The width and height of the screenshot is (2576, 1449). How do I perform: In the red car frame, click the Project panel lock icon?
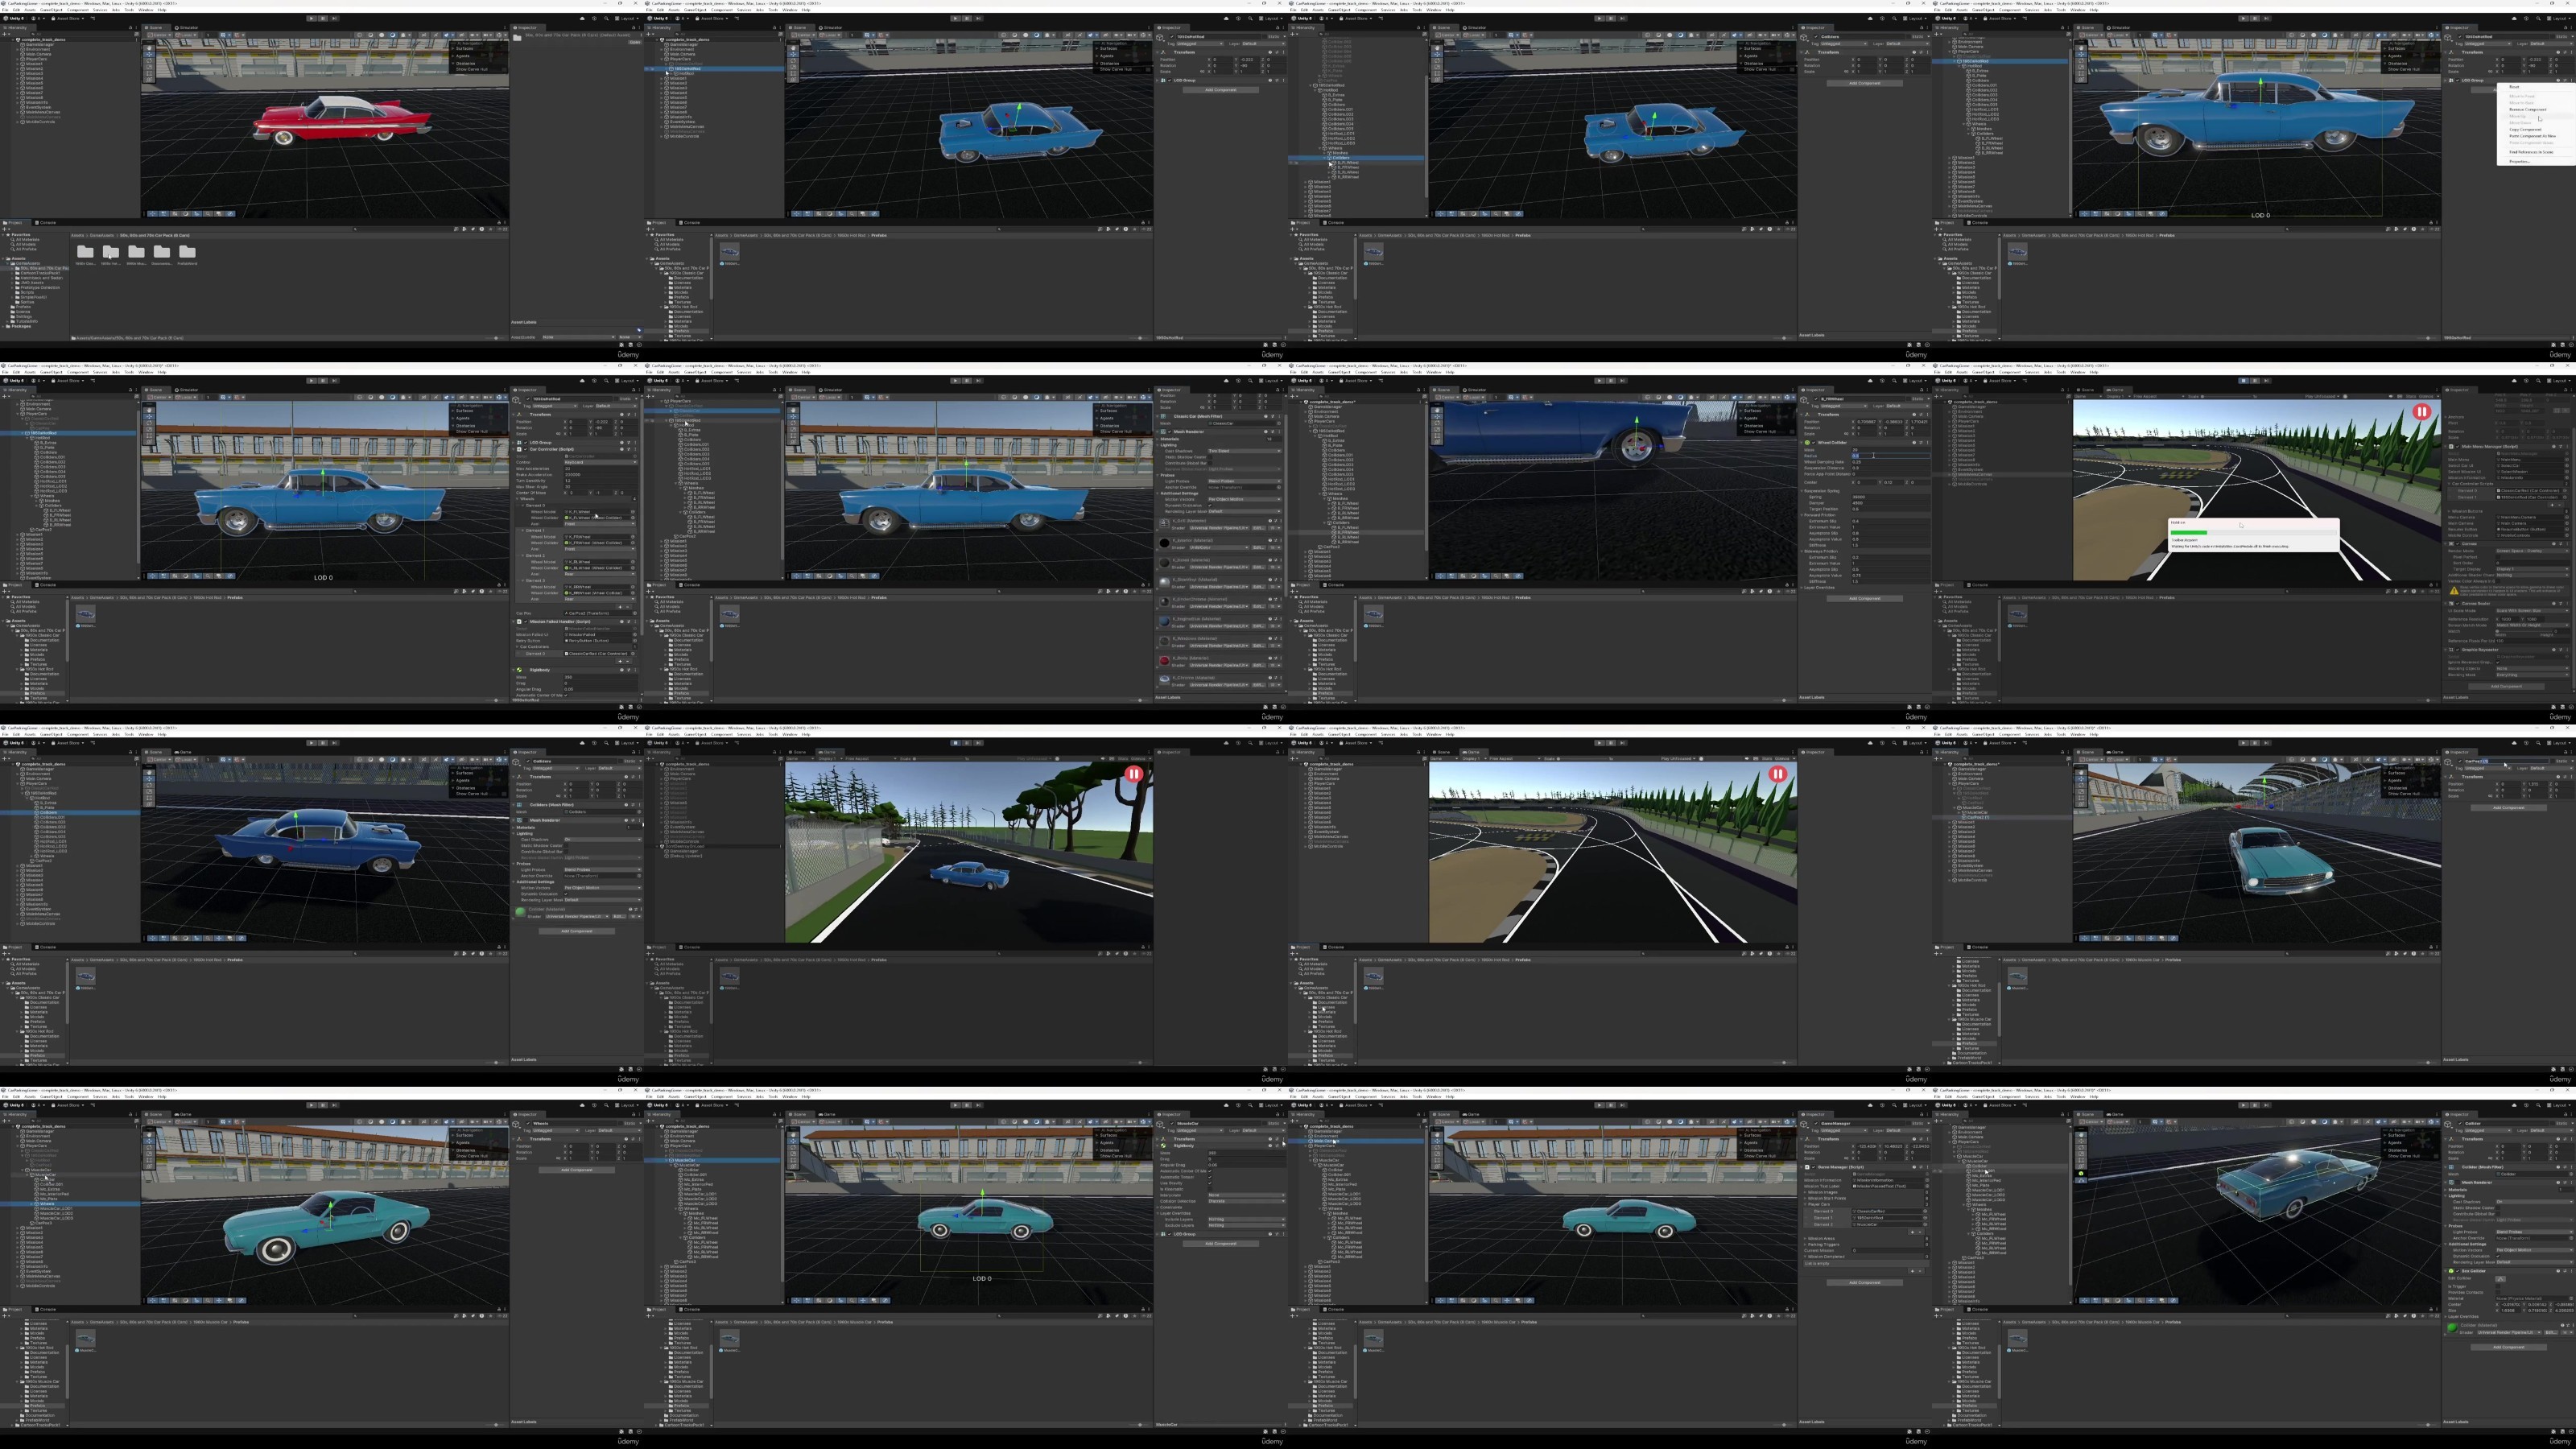(499, 222)
